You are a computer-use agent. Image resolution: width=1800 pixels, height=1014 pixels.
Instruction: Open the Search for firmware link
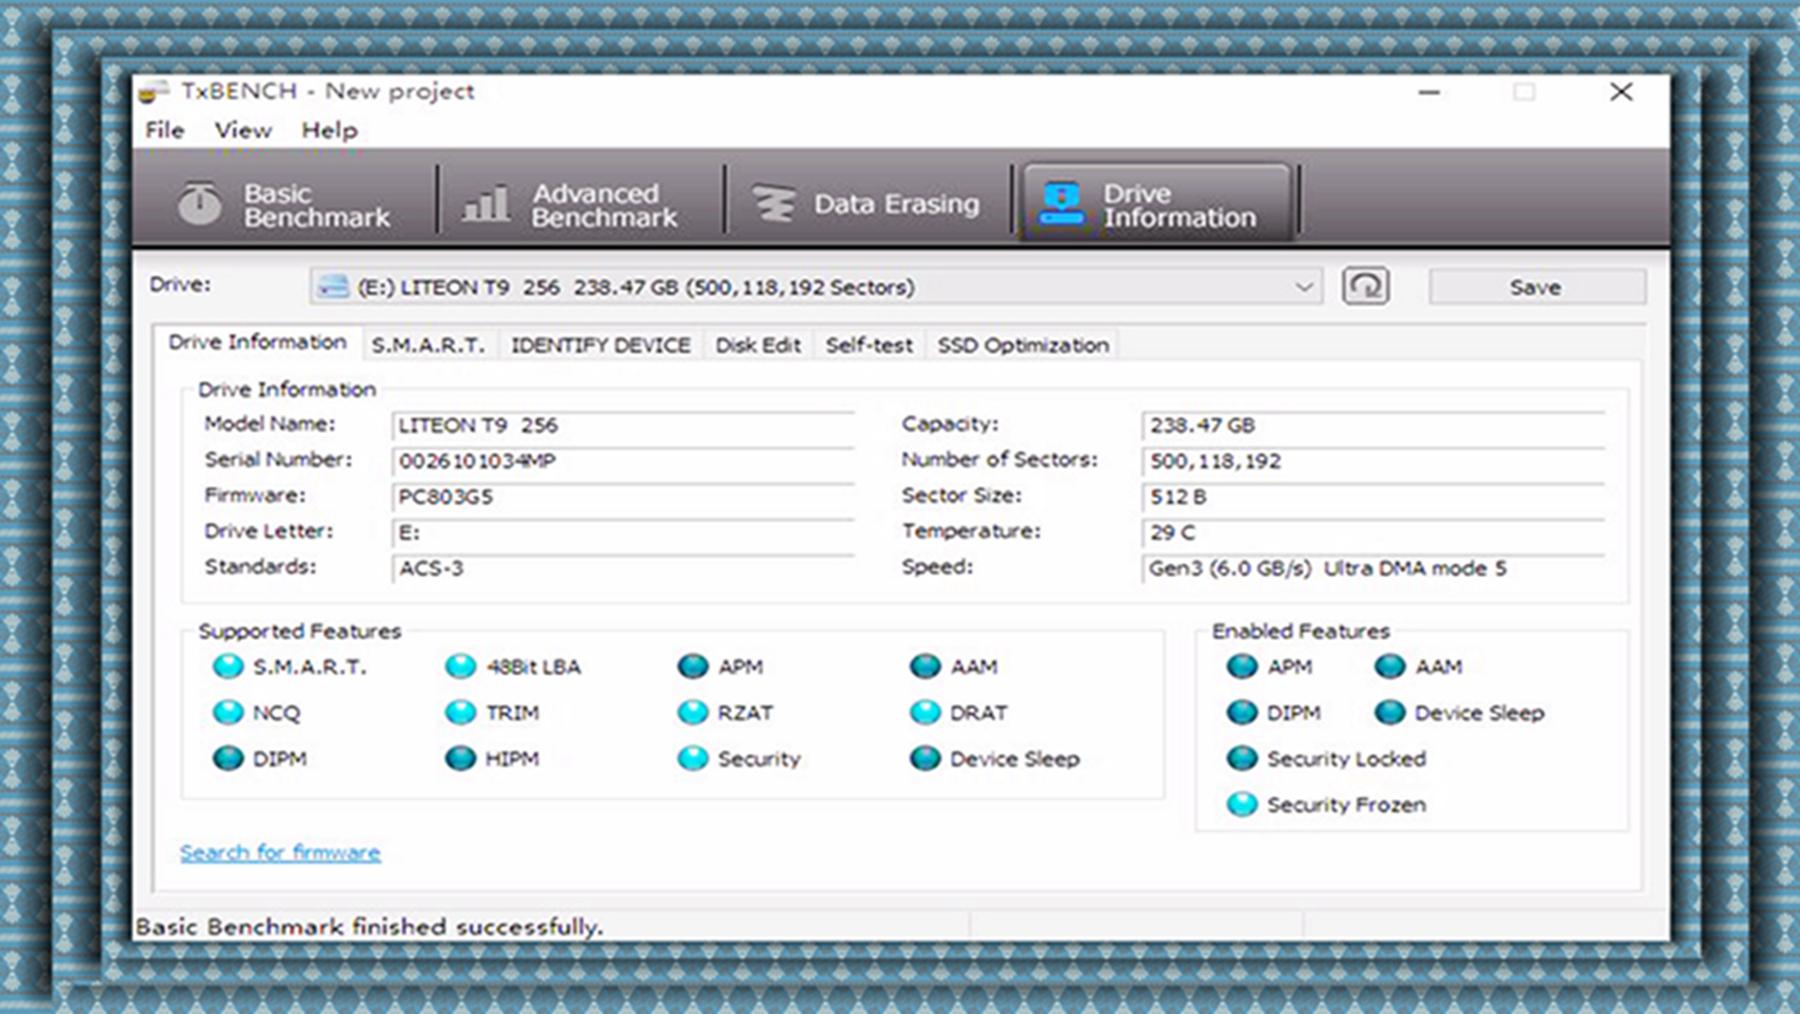click(x=280, y=852)
